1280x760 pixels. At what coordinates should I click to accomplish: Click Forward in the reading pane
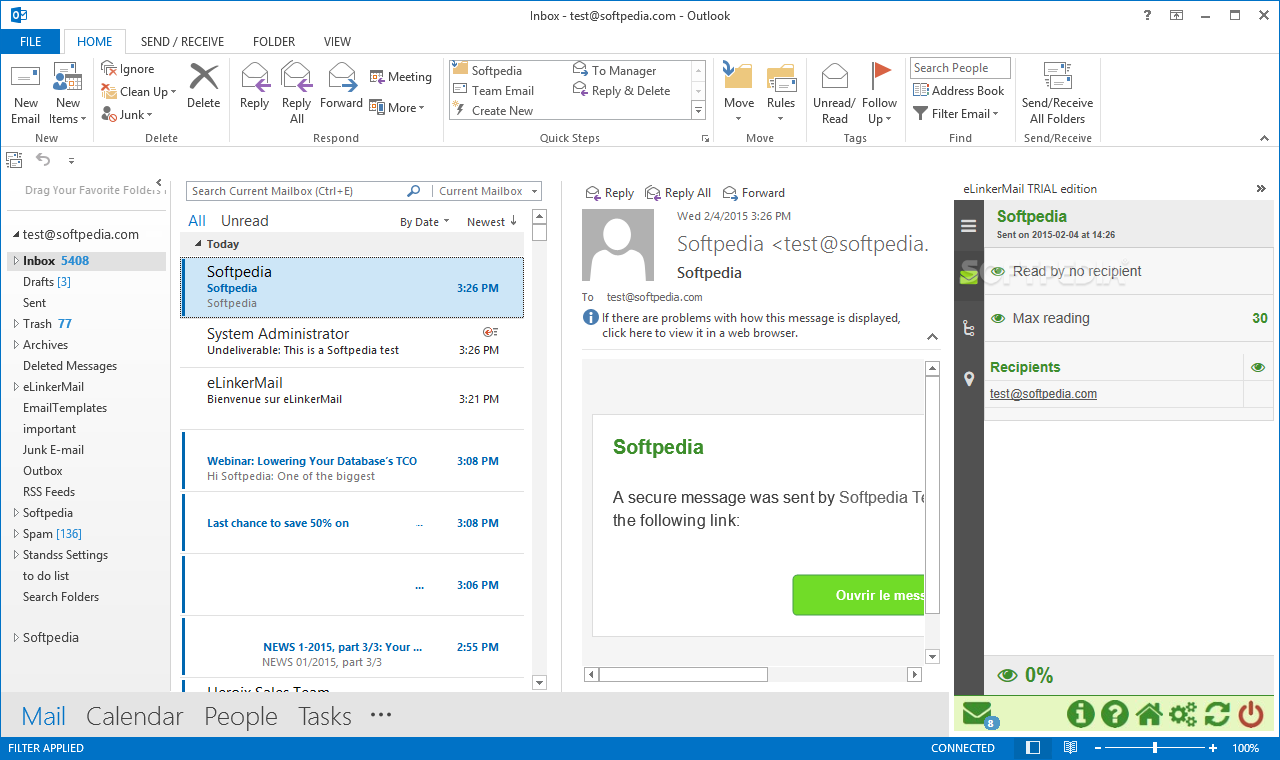[x=753, y=193]
